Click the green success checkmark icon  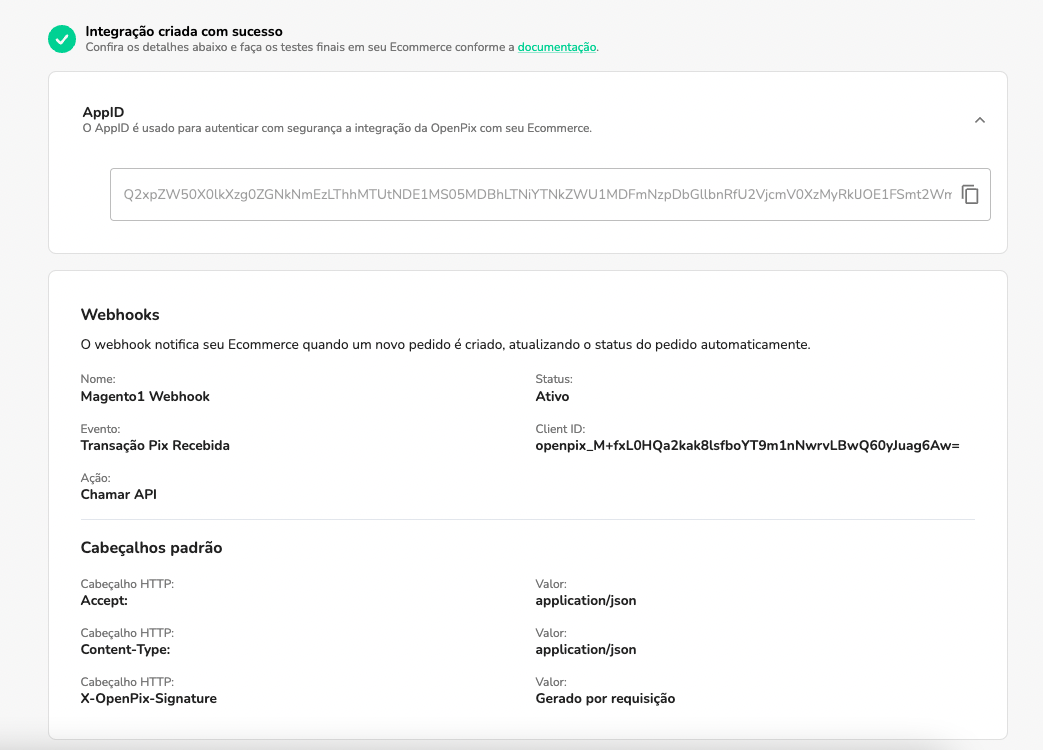[x=62, y=39]
